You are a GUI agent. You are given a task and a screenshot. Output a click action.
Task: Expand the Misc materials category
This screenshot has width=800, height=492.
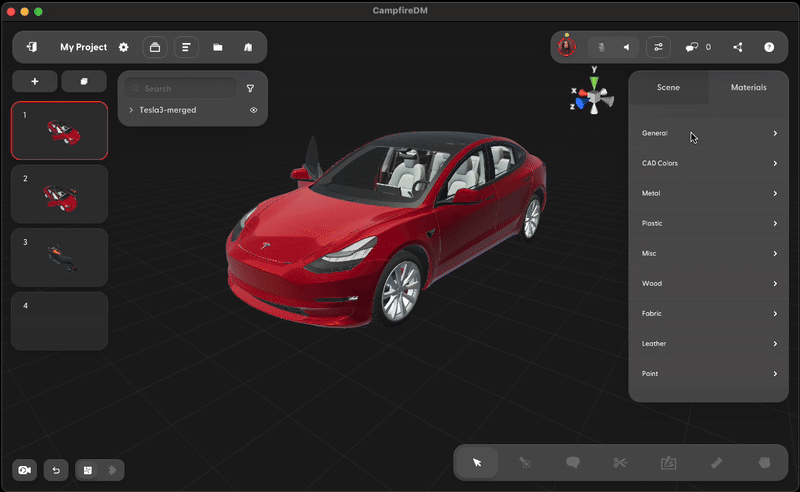pyautogui.click(x=709, y=254)
